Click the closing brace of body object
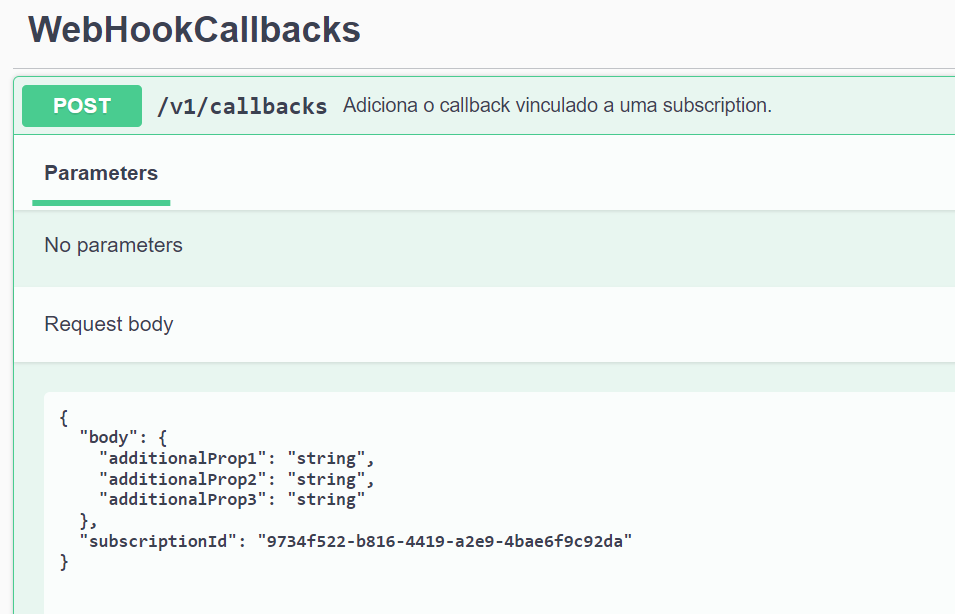The width and height of the screenshot is (955, 614). coord(86,521)
